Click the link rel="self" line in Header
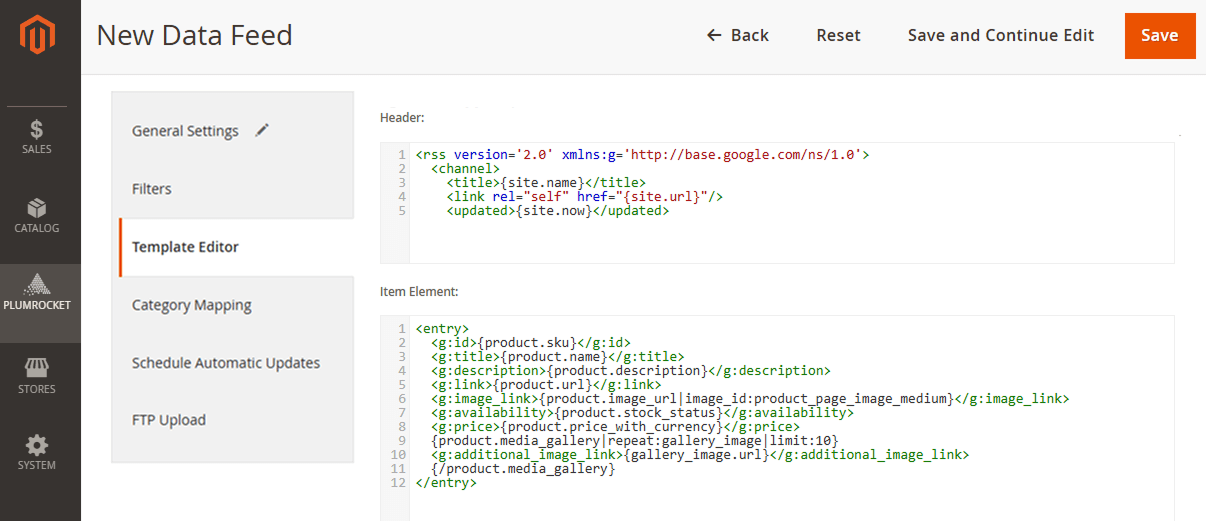This screenshot has width=1206, height=521. [584, 197]
